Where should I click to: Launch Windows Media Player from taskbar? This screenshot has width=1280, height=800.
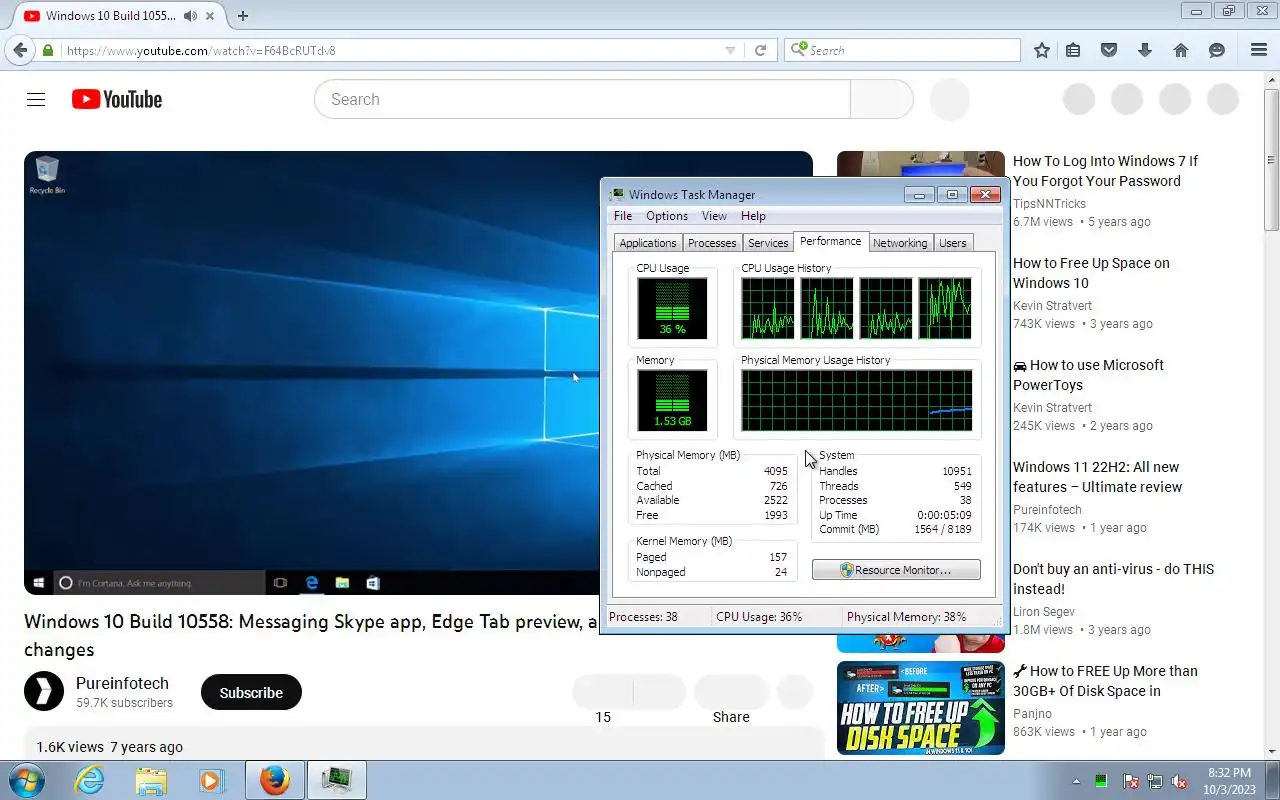pyautogui.click(x=211, y=780)
